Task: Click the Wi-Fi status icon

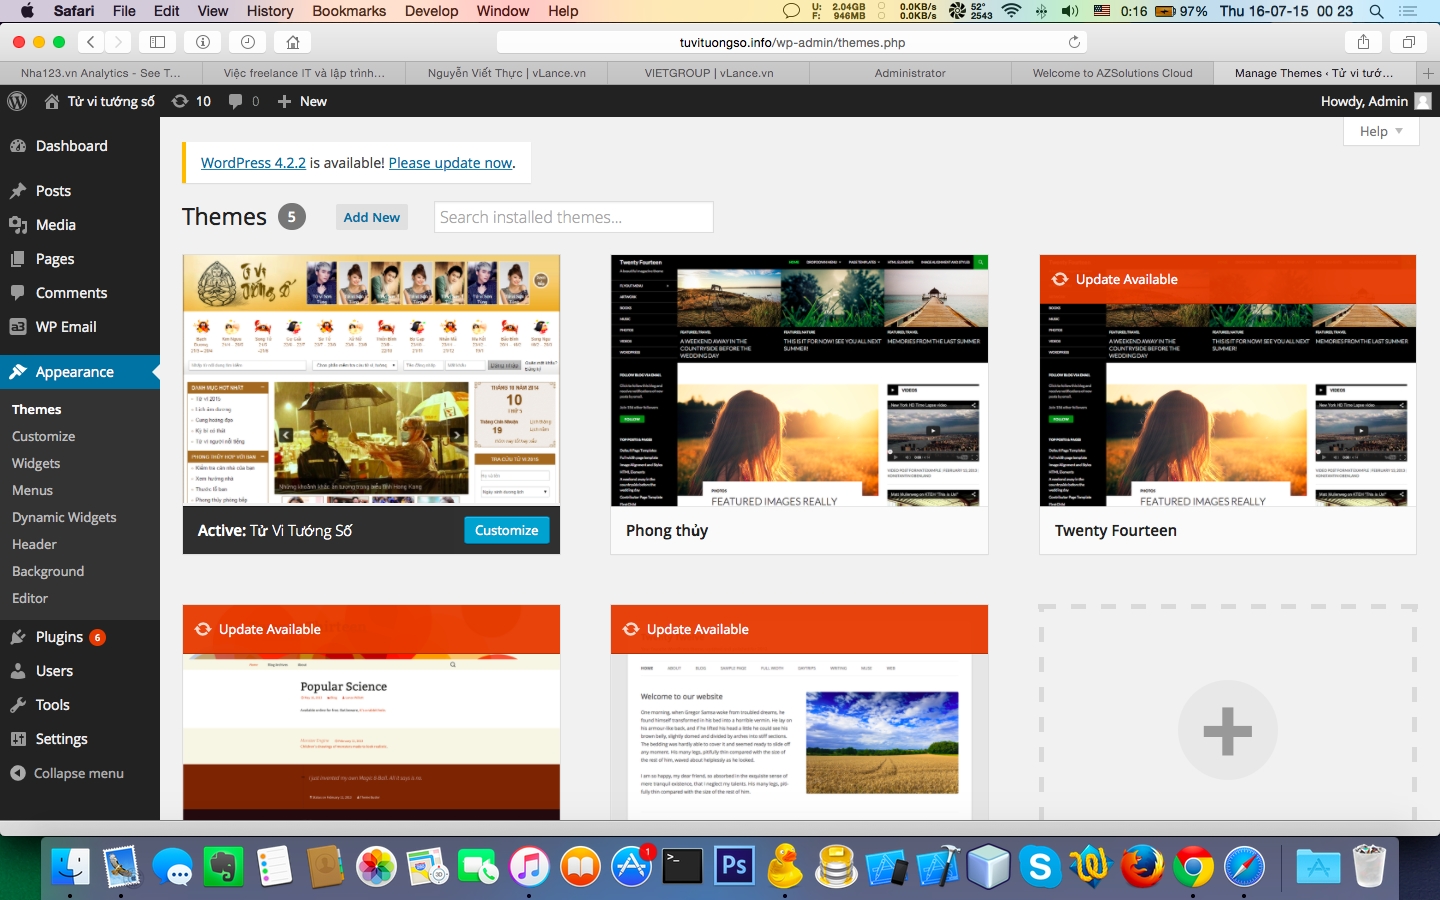Action: pos(1011,11)
